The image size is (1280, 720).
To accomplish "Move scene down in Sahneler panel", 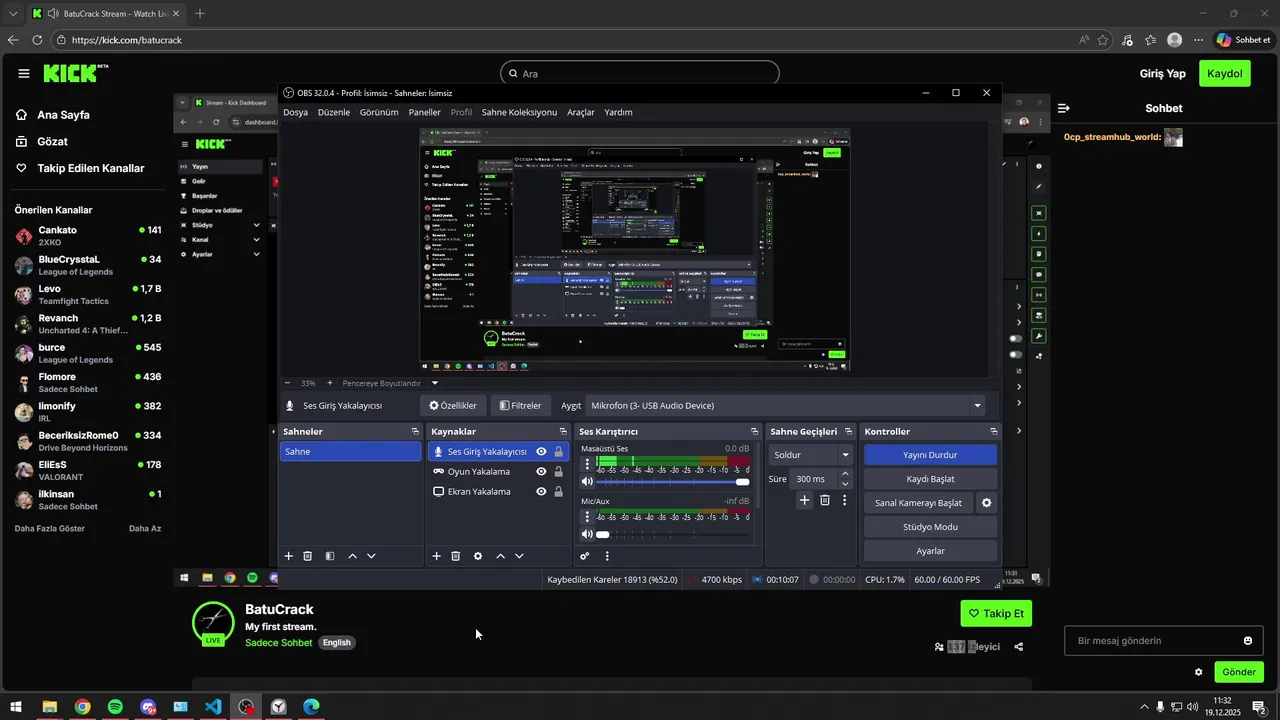I will click(x=371, y=556).
